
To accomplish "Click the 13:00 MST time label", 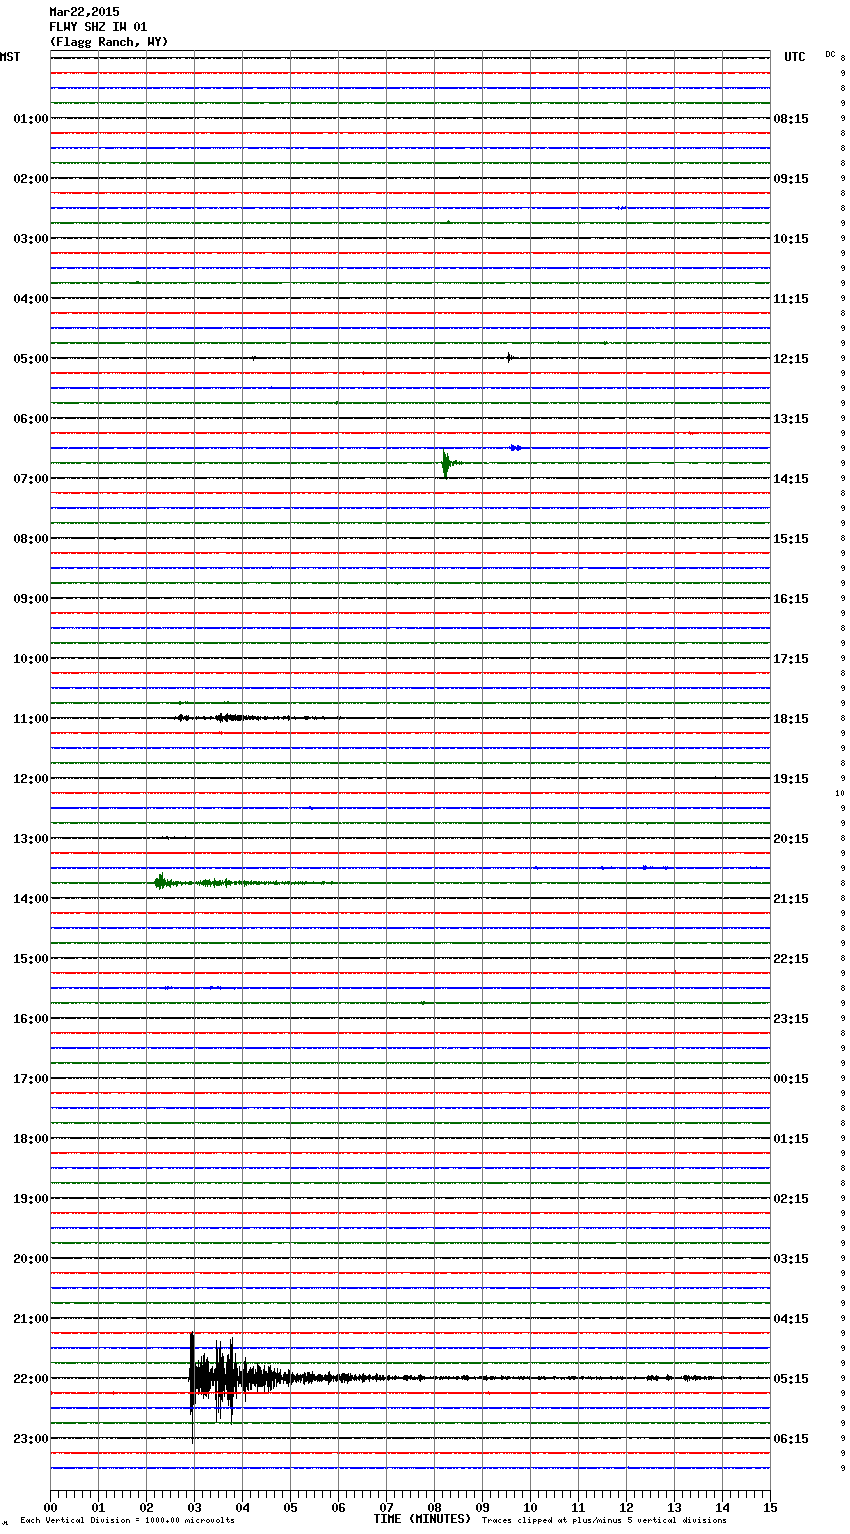I will [30, 838].
